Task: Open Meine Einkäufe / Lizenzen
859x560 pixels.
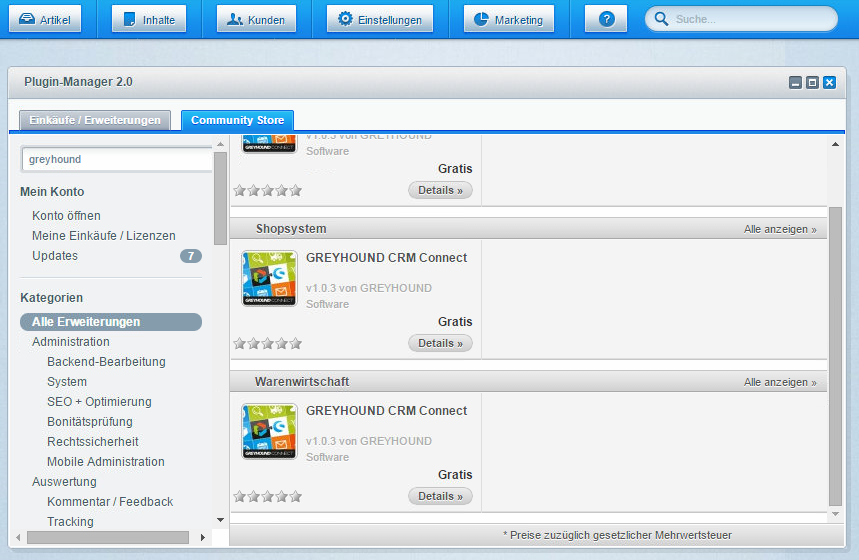Action: pos(104,236)
